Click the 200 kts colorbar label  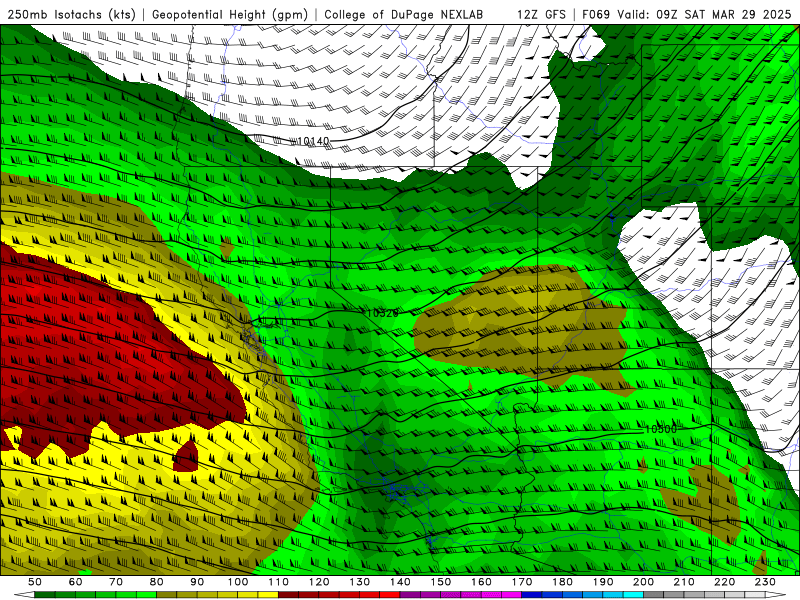[x=644, y=582]
